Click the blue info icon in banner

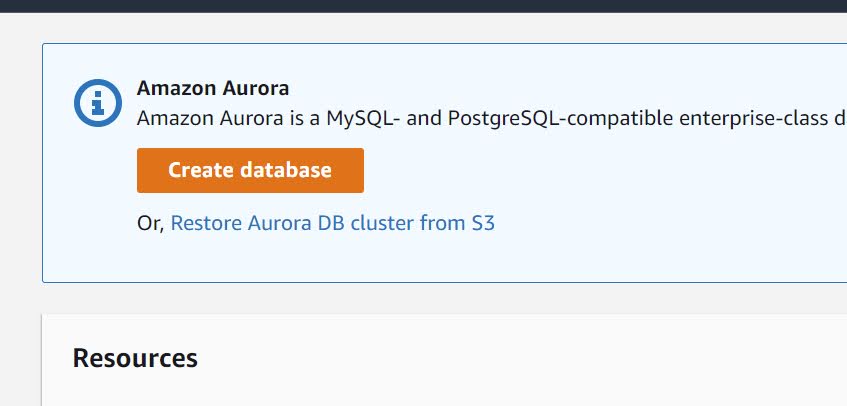[x=96, y=102]
